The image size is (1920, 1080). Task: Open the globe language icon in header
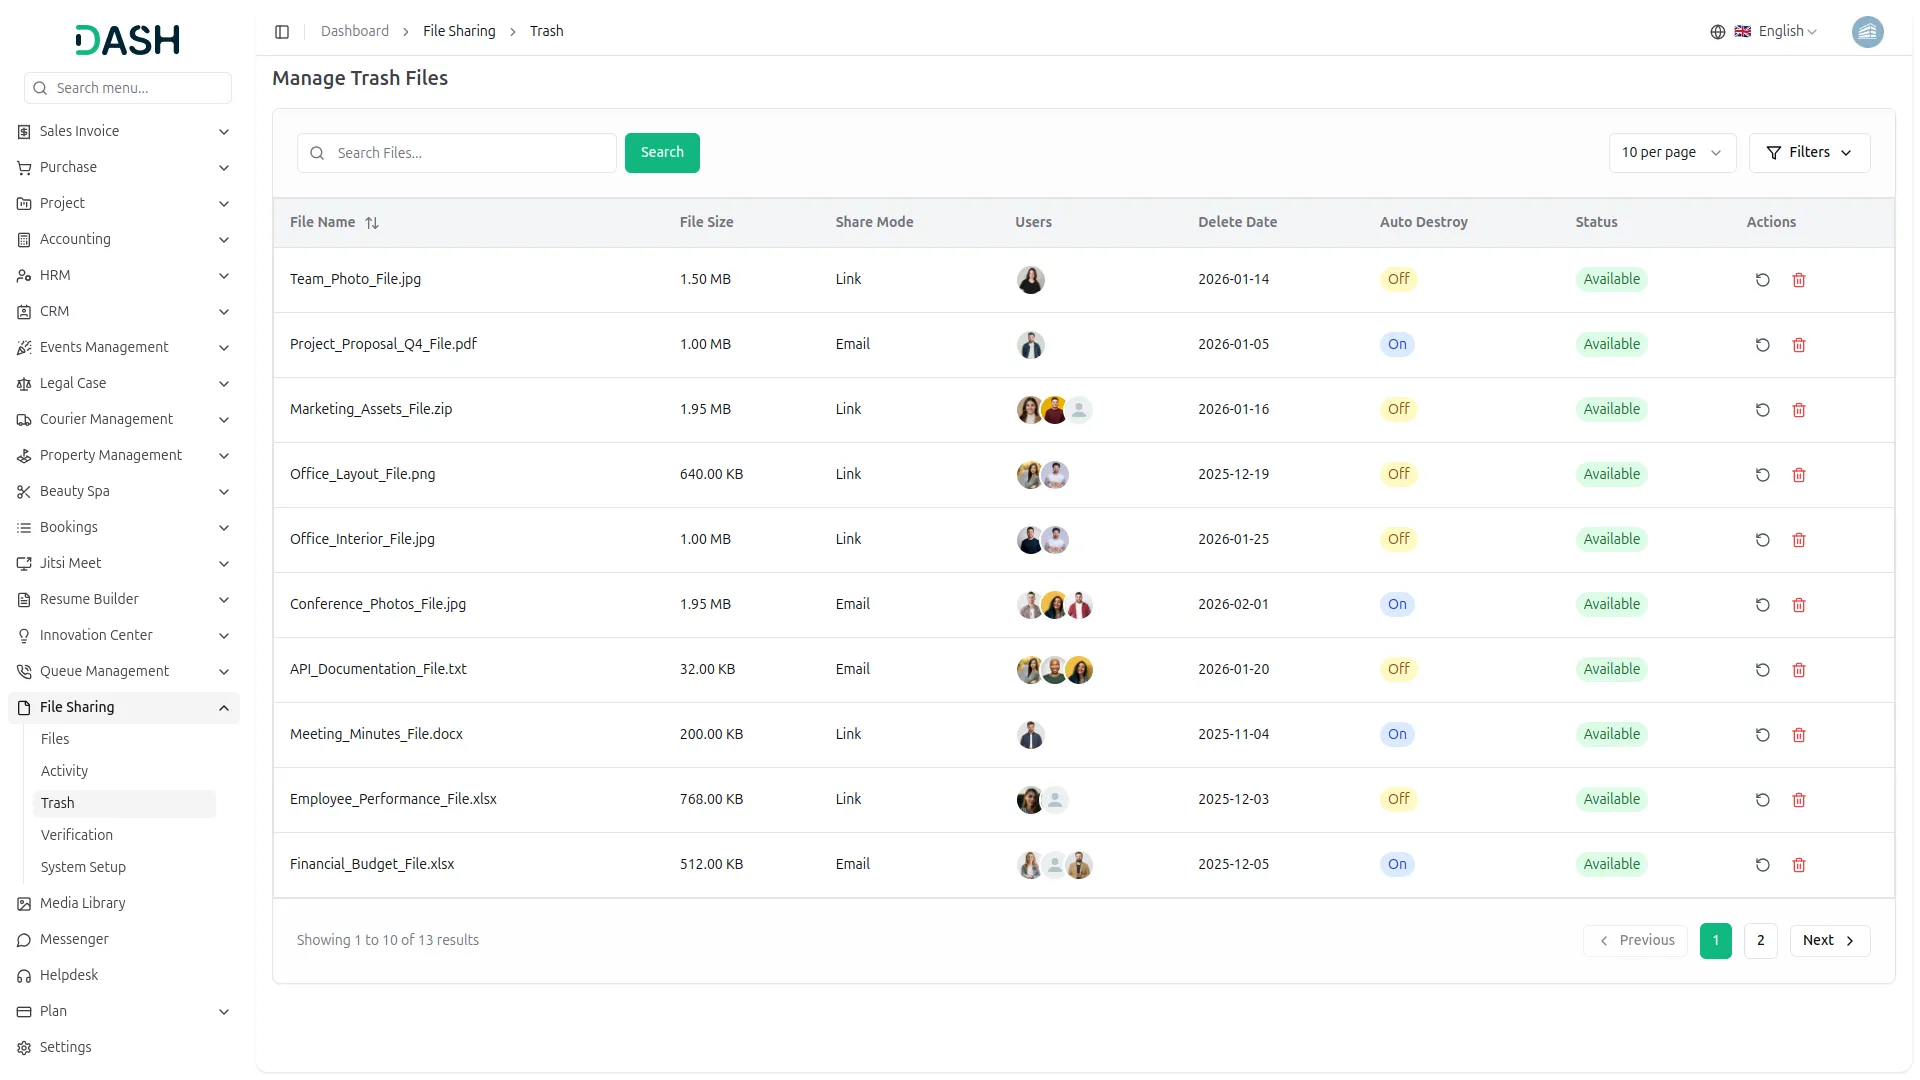[x=1717, y=31]
